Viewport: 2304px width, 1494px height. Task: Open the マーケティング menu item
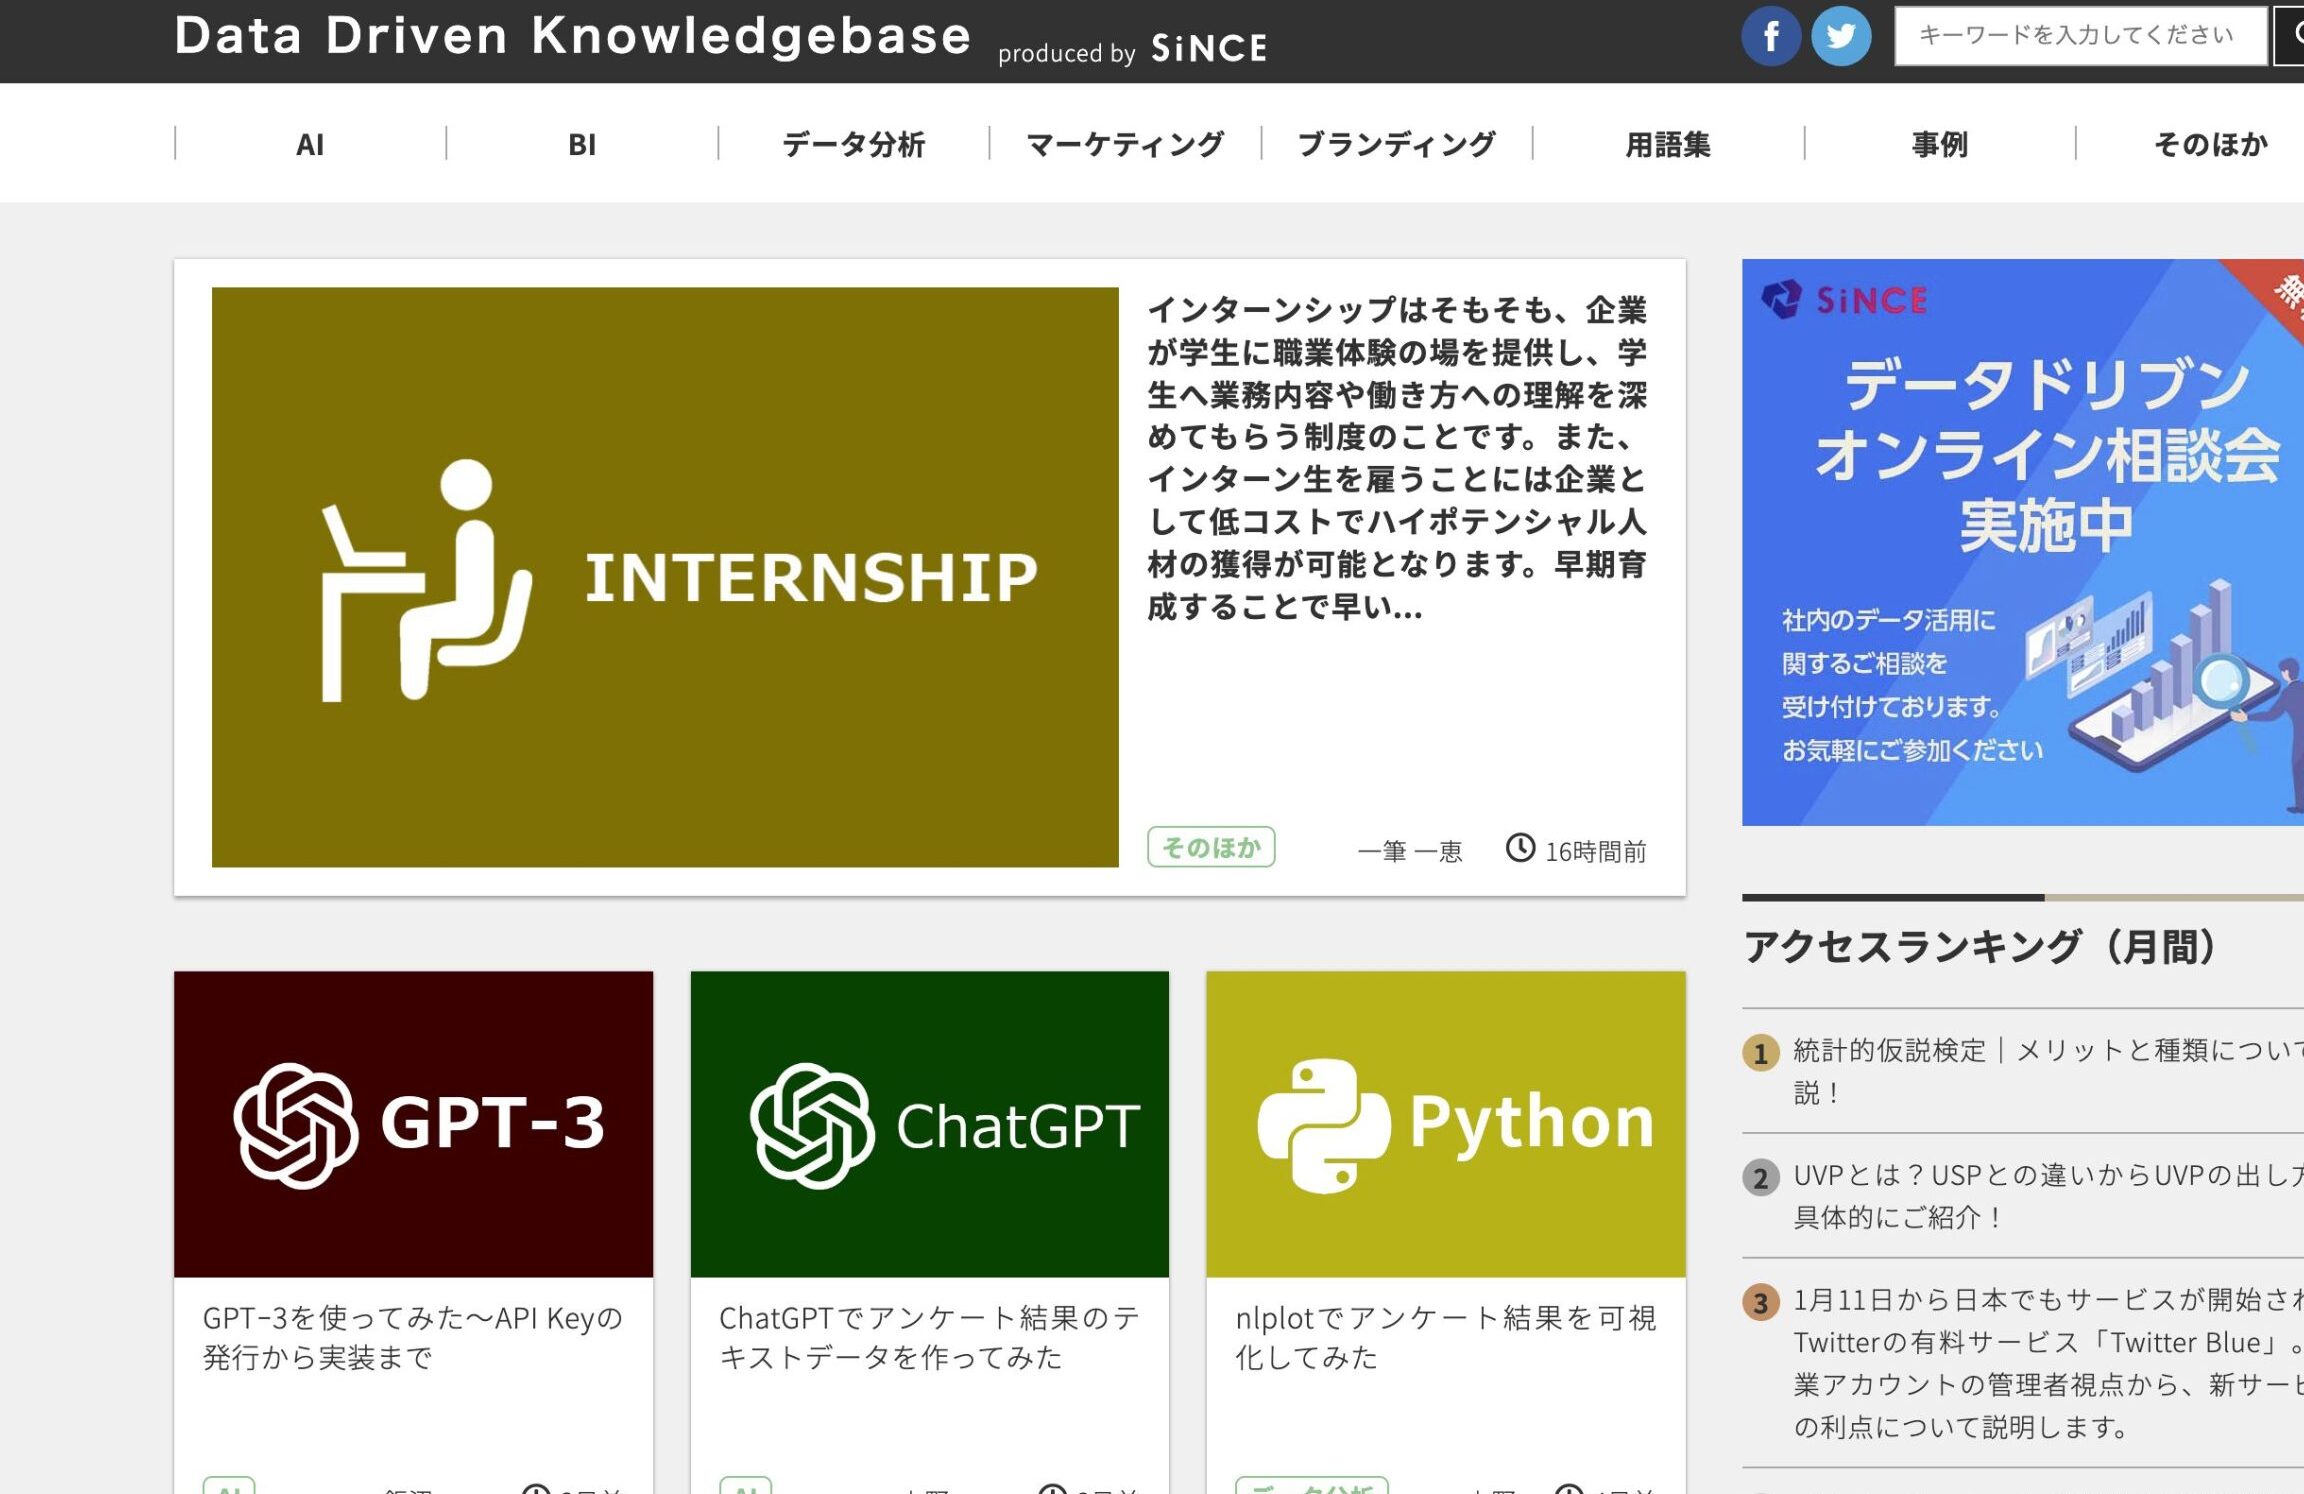(x=1125, y=144)
